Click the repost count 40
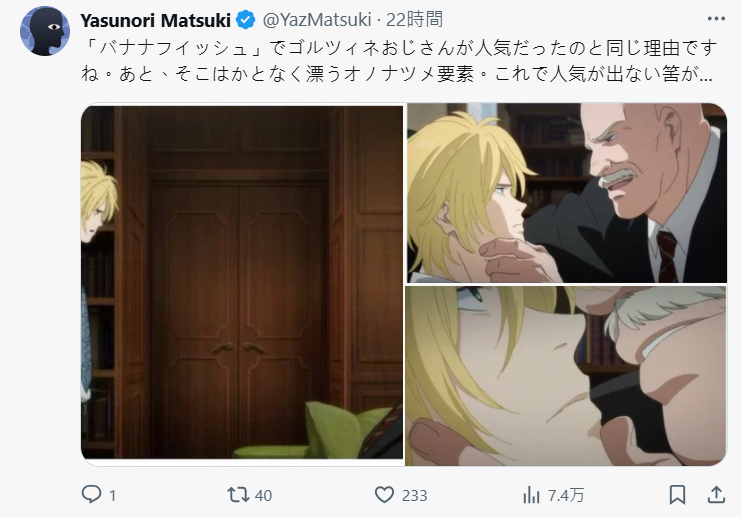The width and height of the screenshot is (741, 517). pyautogui.click(x=263, y=496)
